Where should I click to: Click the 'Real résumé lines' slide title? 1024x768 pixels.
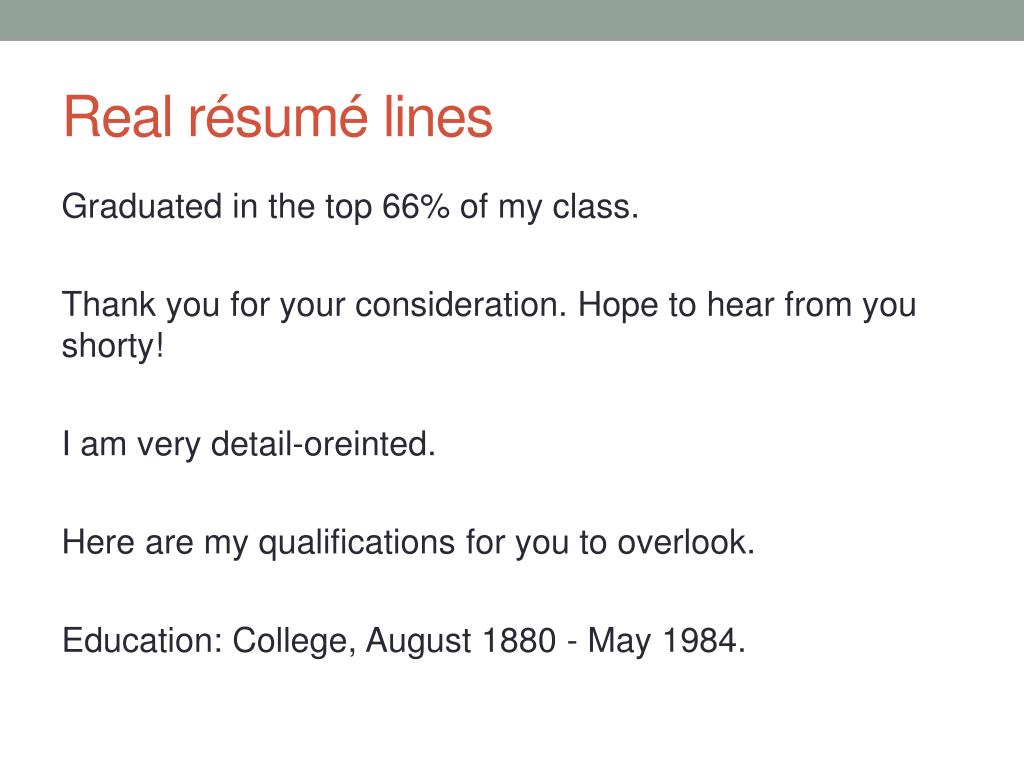click(278, 117)
